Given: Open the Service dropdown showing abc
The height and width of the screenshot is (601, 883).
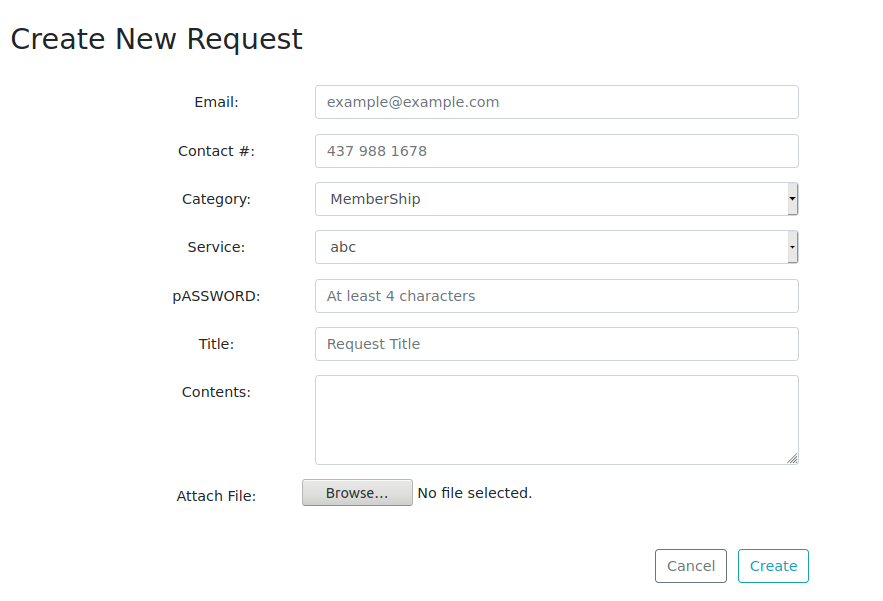Looking at the screenshot, I should pos(556,247).
